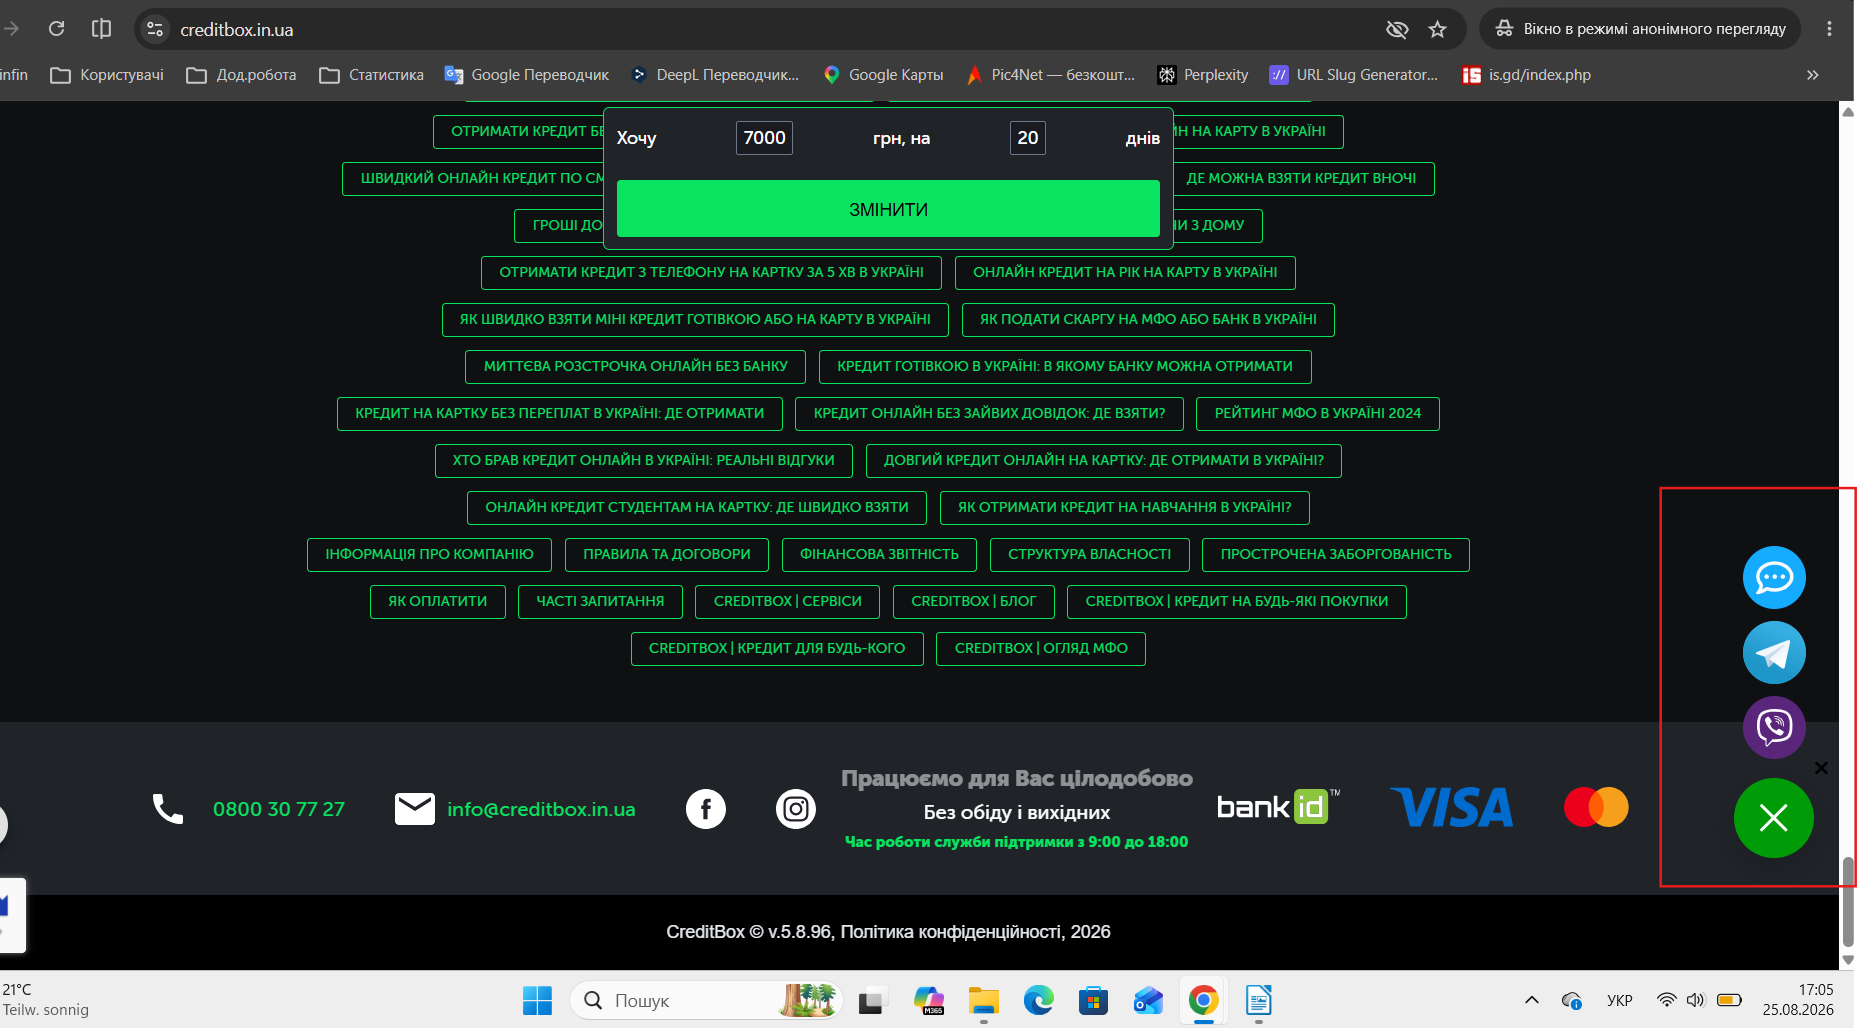
Task: Reload the page in the browser
Action: [57, 29]
